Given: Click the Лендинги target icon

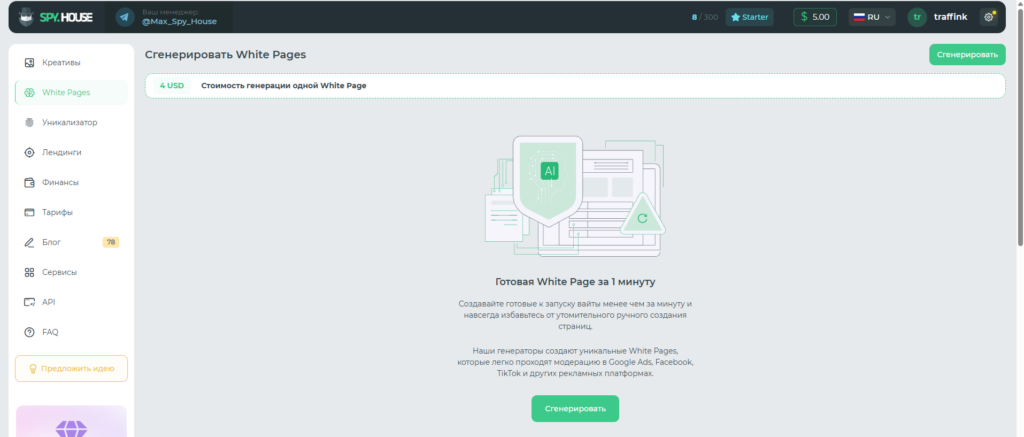Looking at the screenshot, I should (29, 152).
